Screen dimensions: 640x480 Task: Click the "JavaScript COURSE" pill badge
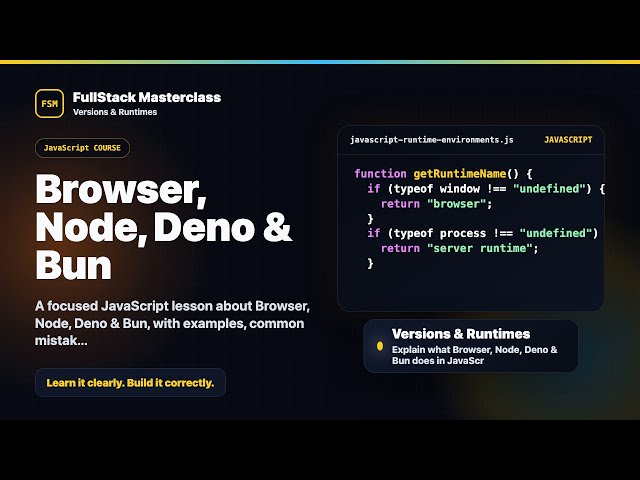pyautogui.click(x=82, y=148)
